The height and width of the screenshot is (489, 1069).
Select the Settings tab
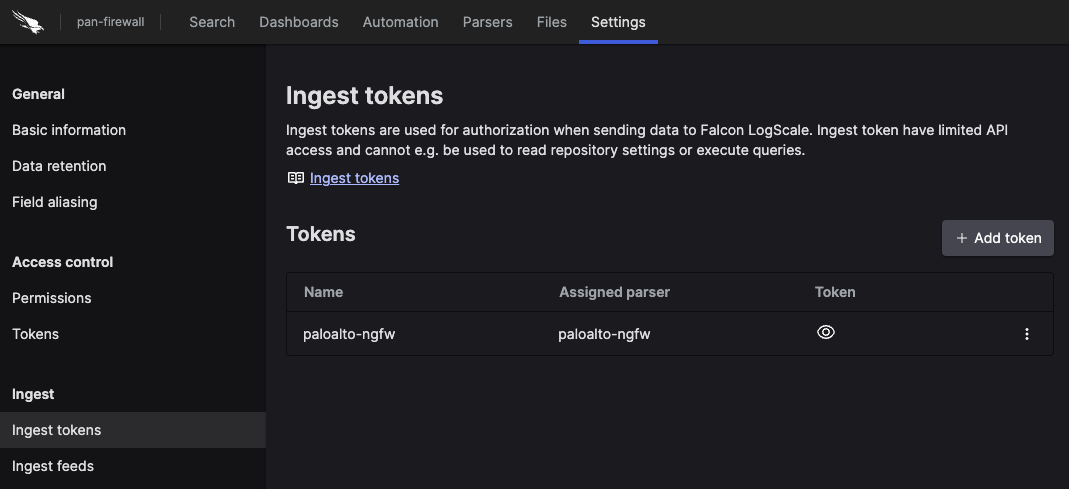(x=618, y=22)
